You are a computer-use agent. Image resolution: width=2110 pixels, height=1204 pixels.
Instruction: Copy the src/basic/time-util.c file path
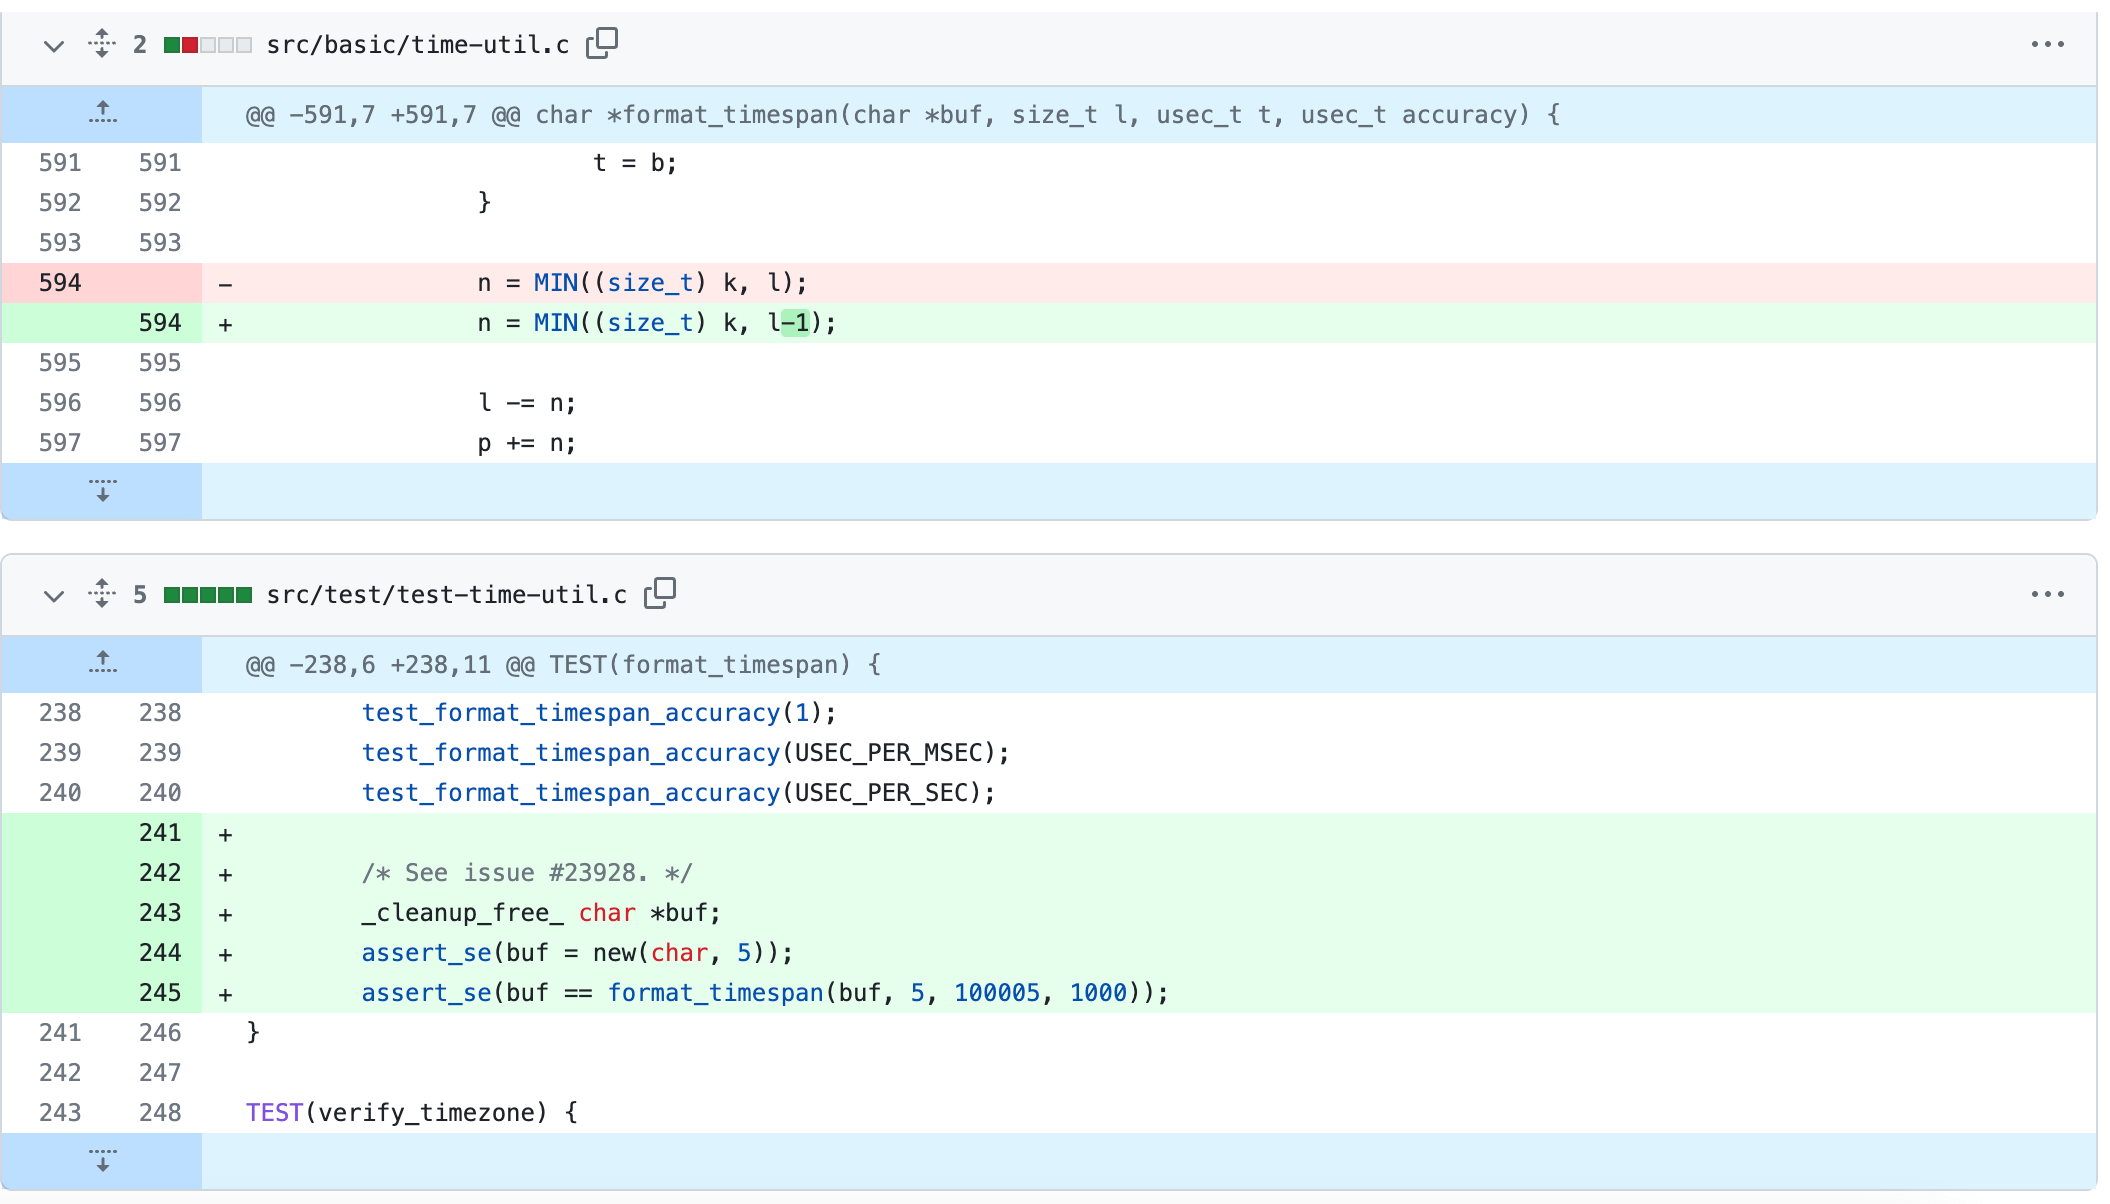coord(602,43)
